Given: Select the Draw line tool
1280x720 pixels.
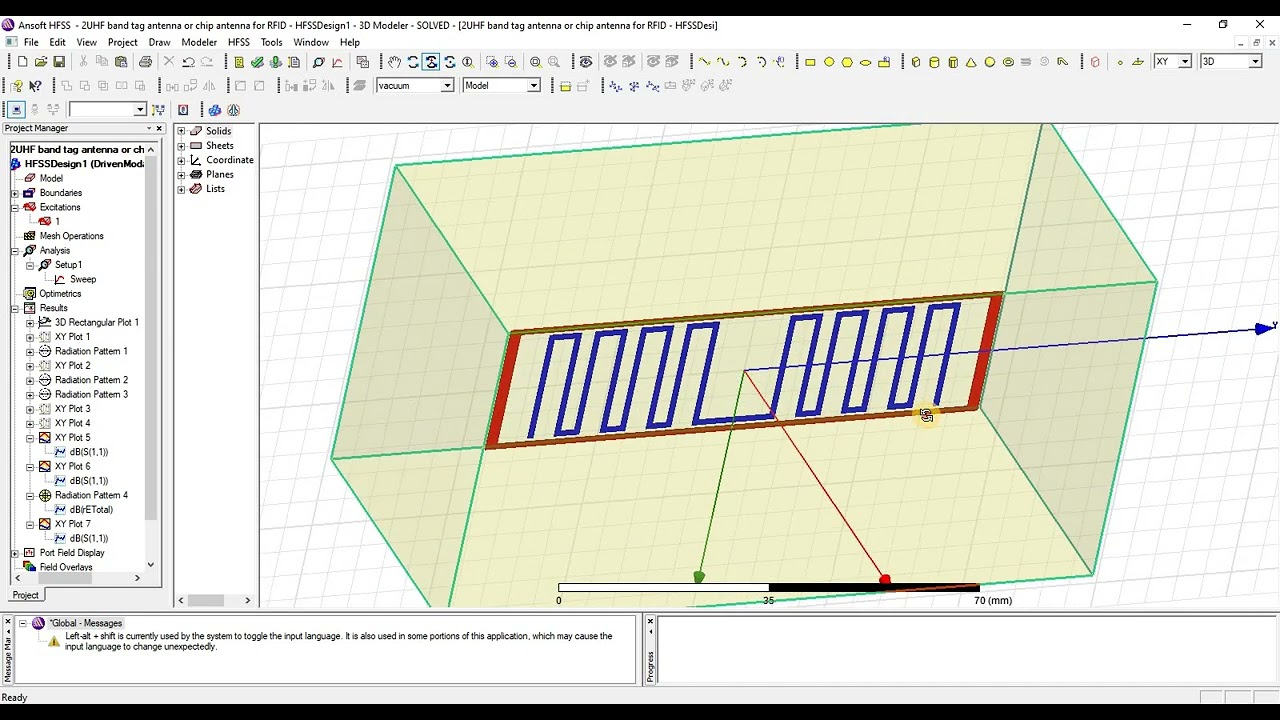Looking at the screenshot, I should coord(705,62).
